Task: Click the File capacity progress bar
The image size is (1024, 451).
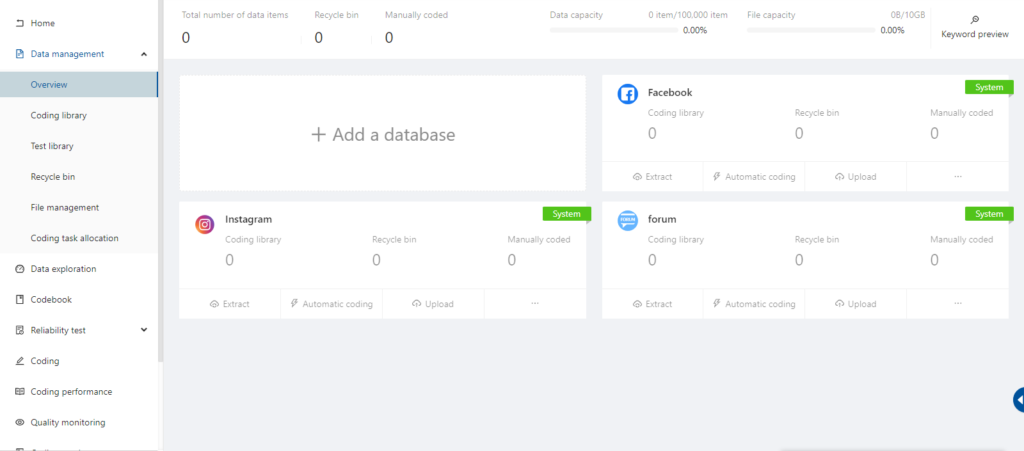Action: tap(809, 31)
